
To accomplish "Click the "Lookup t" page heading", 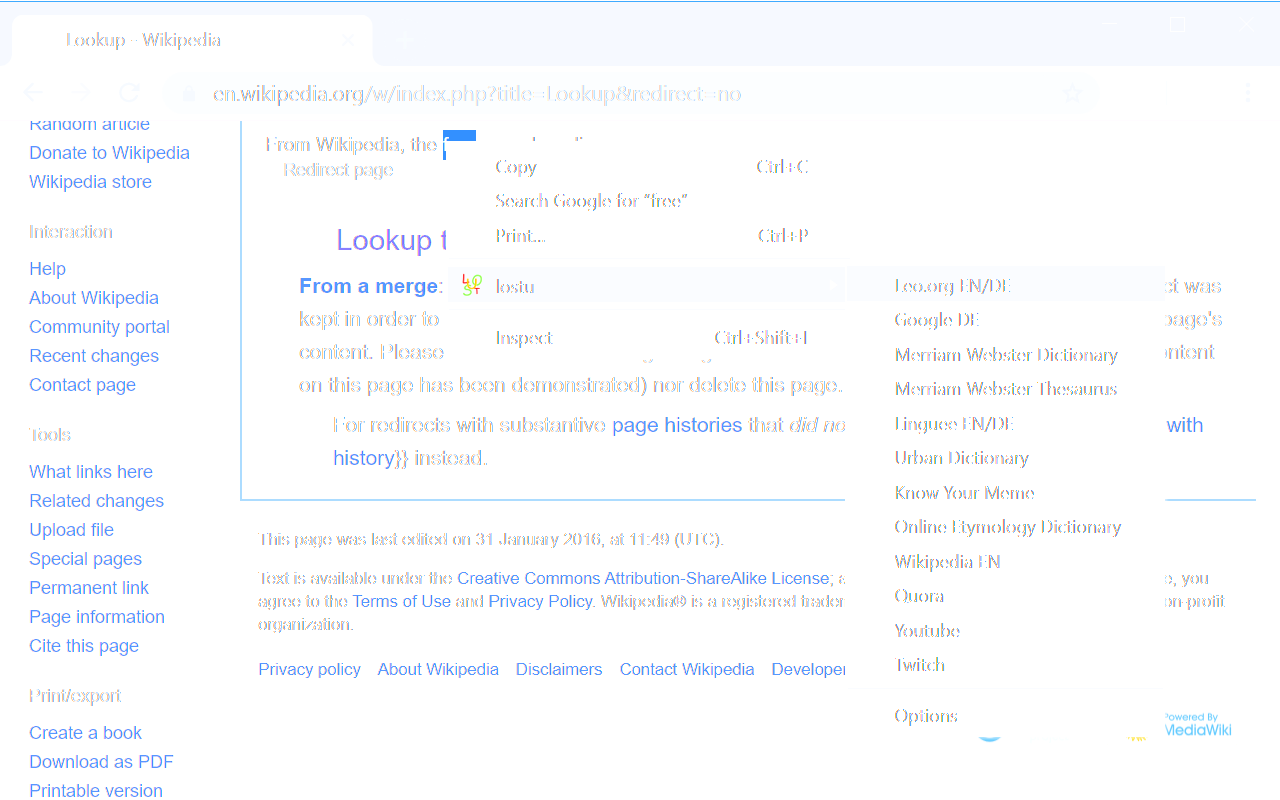I will click(x=390, y=240).
